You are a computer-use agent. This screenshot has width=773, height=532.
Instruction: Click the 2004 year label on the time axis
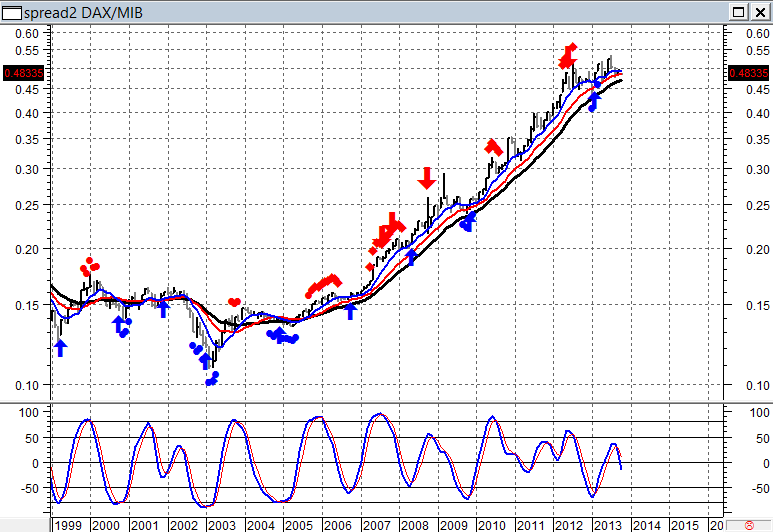click(261, 525)
